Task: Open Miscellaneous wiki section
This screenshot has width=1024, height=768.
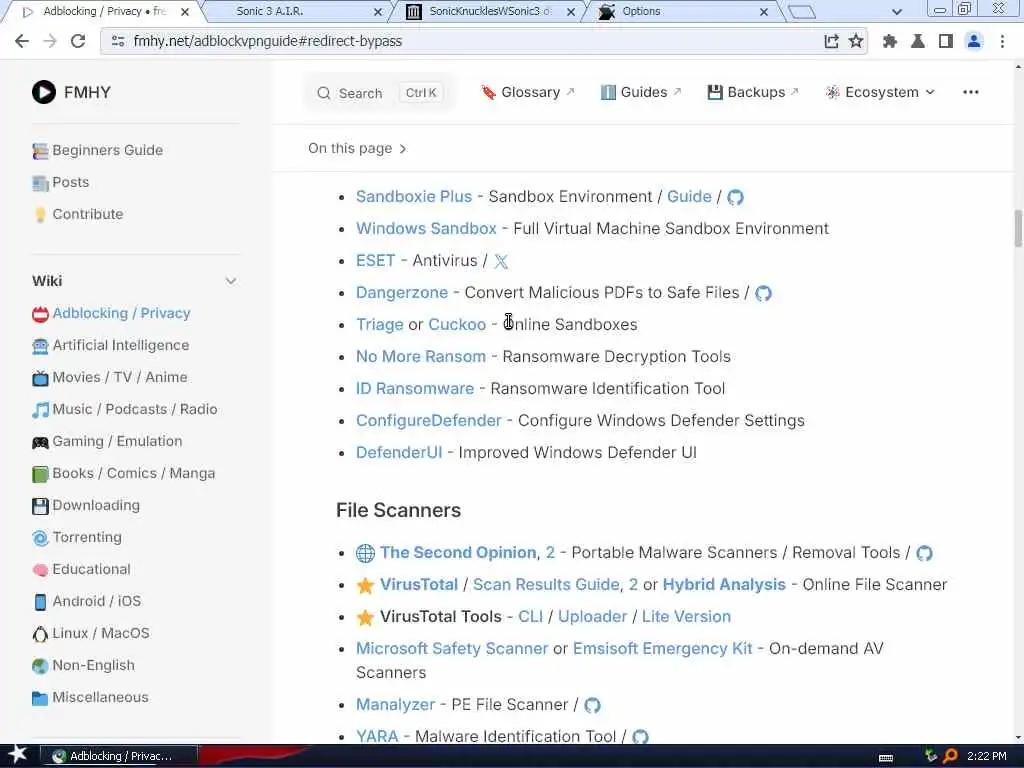Action: click(89, 697)
